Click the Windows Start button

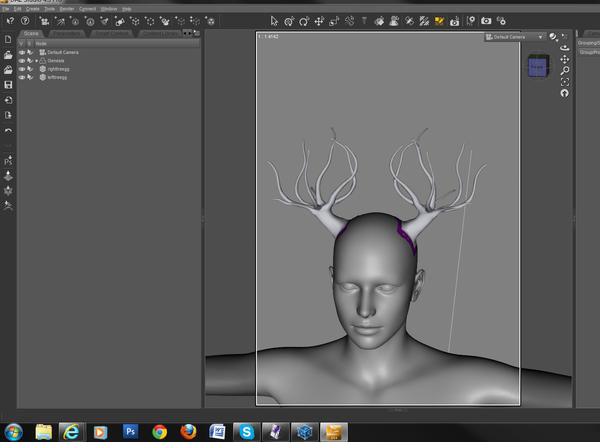point(14,431)
